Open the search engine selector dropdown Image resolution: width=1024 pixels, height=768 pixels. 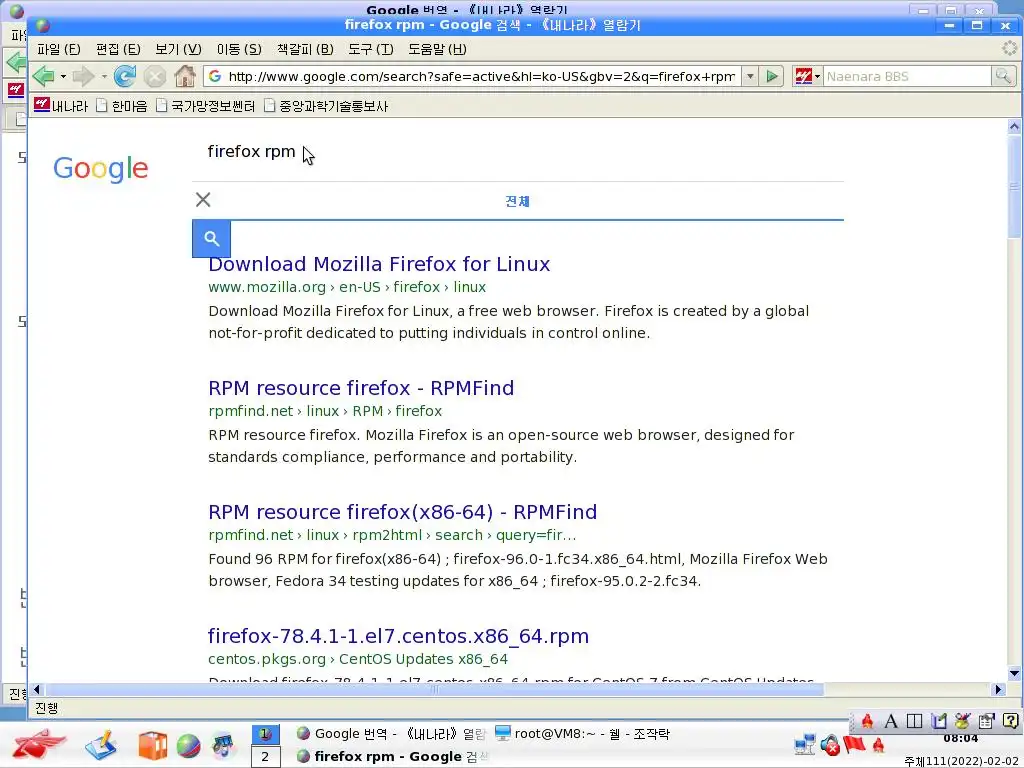click(x=808, y=76)
